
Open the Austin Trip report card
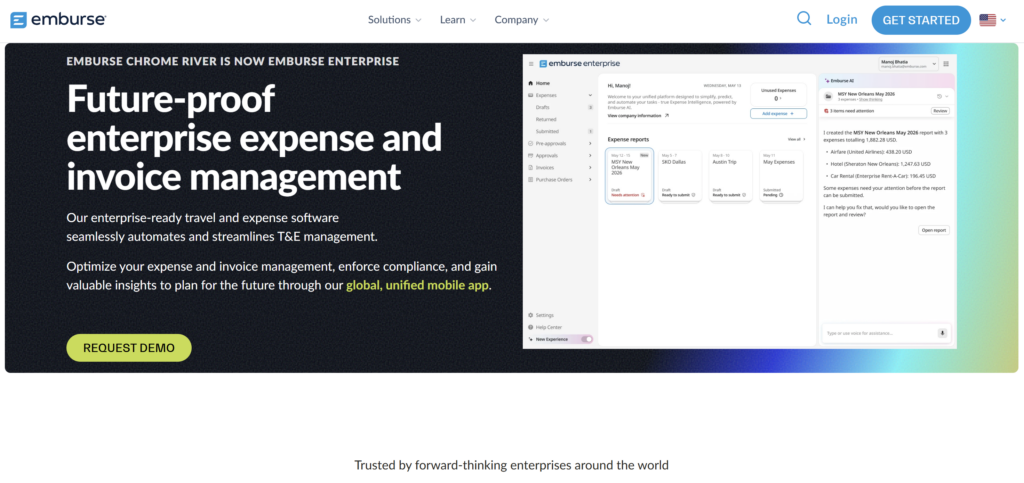click(x=730, y=176)
